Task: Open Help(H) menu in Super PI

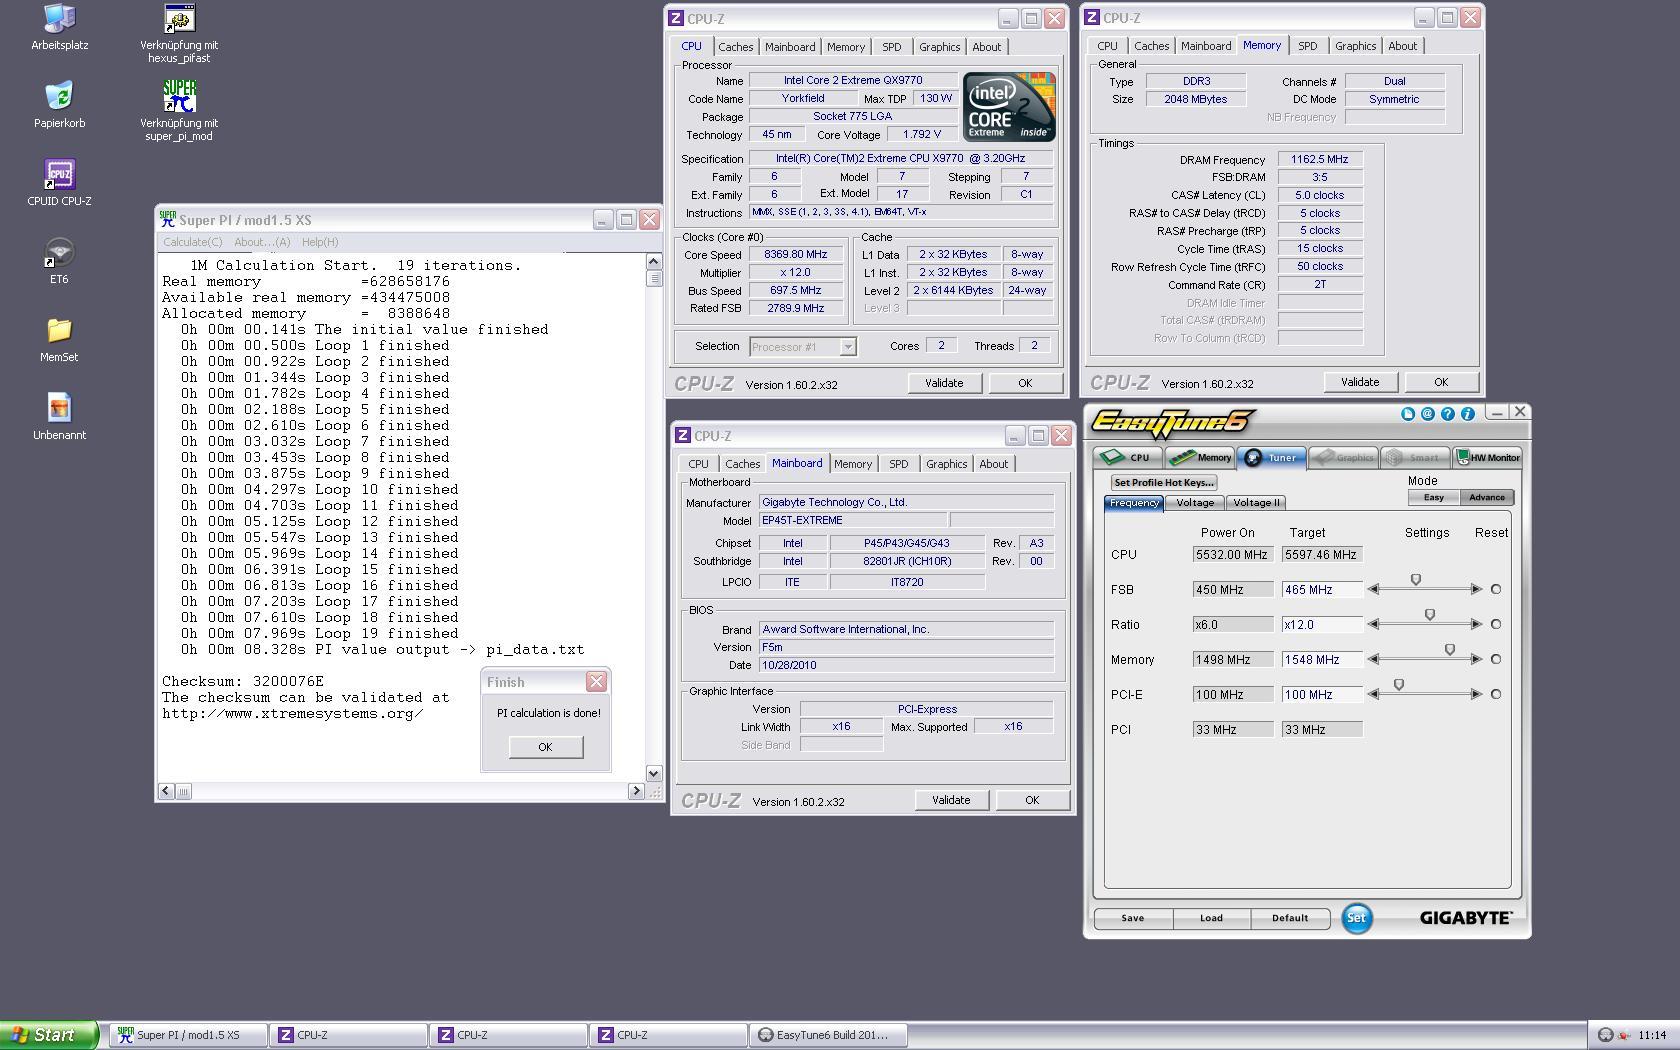Action: tap(320, 242)
